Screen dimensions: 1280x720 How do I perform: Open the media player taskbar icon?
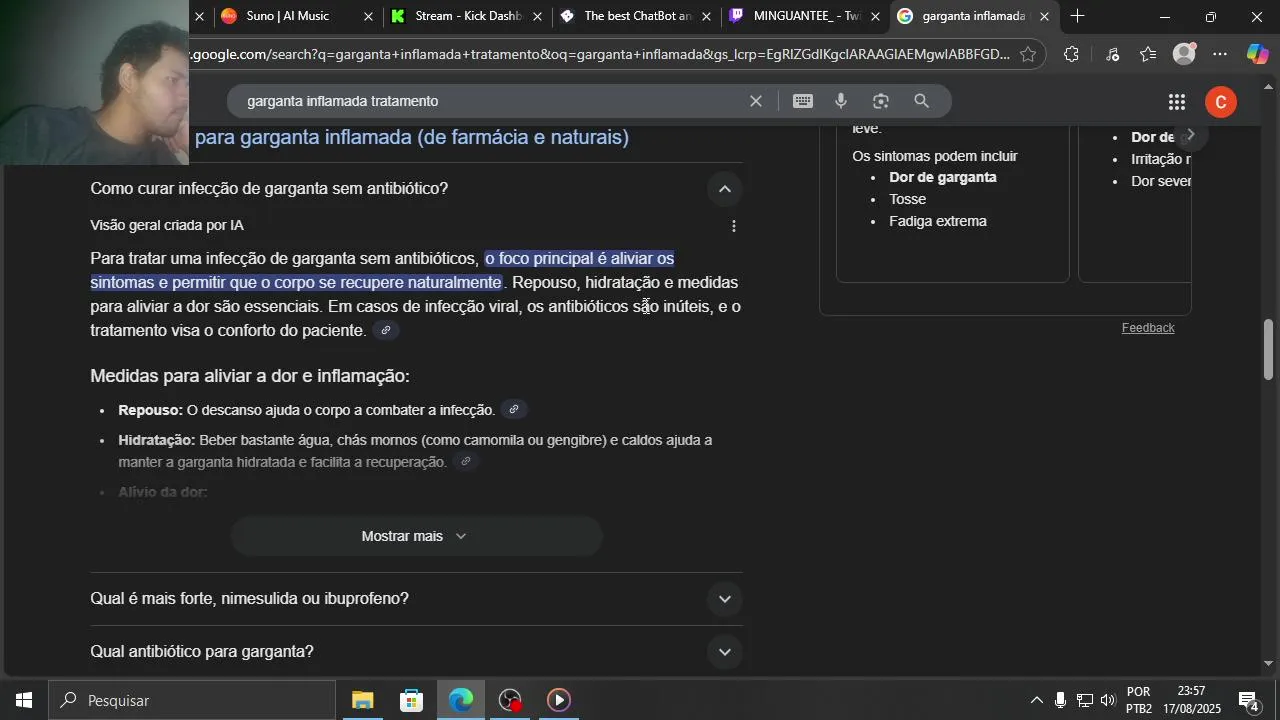[559, 700]
